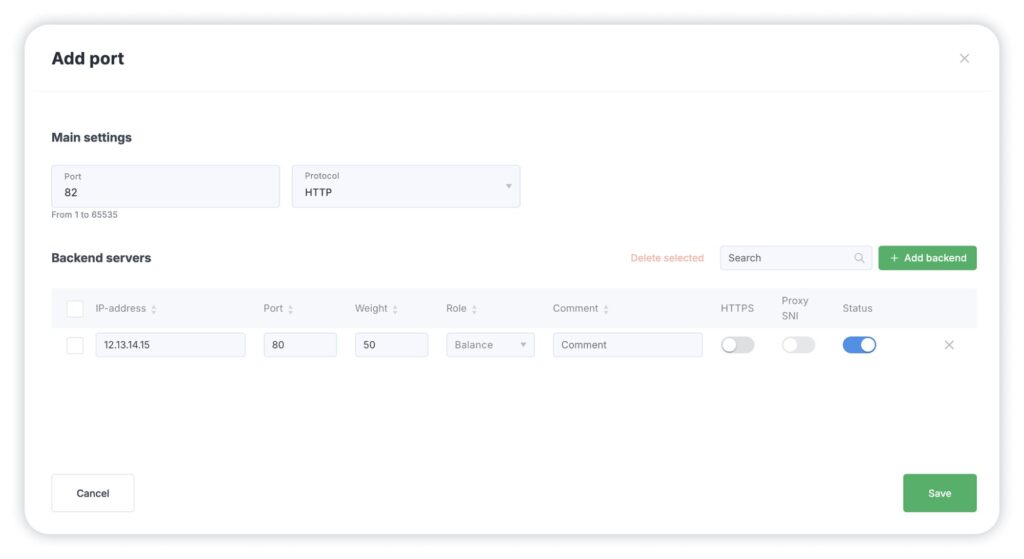This screenshot has width=1024, height=559.
Task: Click the Backend servers heading
Action: tap(101, 258)
